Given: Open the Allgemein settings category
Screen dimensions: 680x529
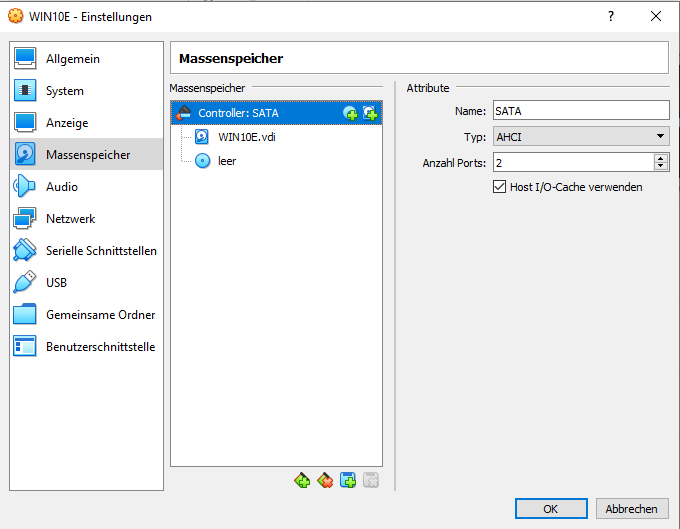Looking at the screenshot, I should click(x=86, y=59).
